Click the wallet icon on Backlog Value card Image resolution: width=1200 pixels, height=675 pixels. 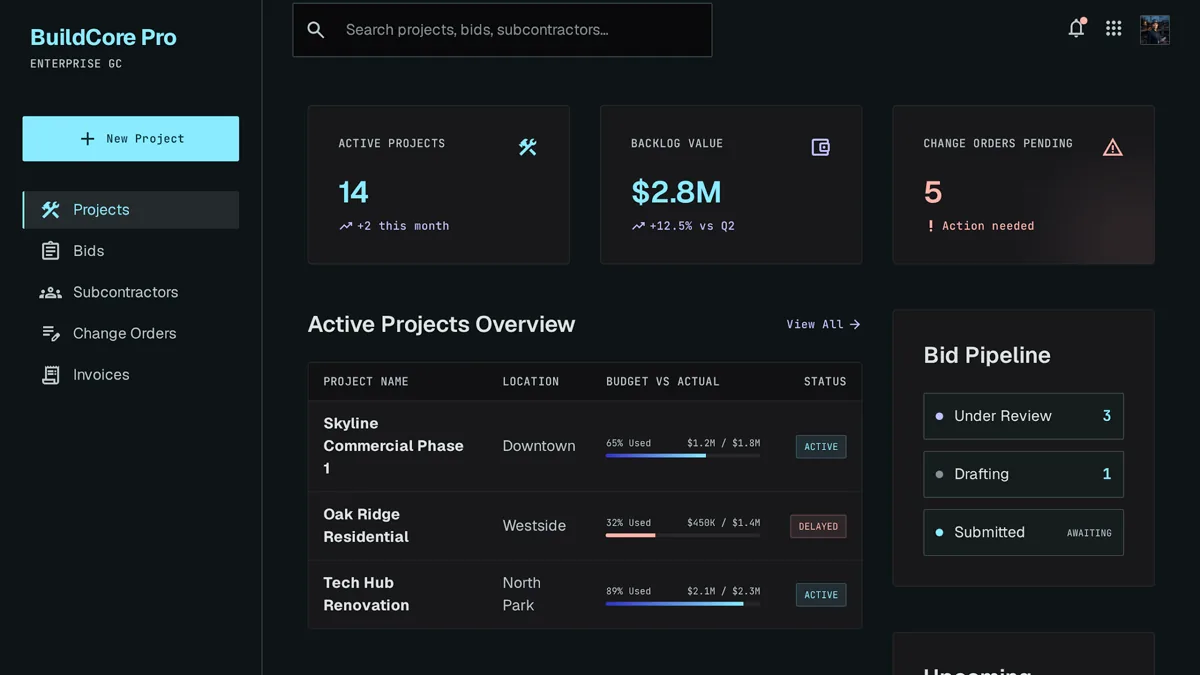820,147
